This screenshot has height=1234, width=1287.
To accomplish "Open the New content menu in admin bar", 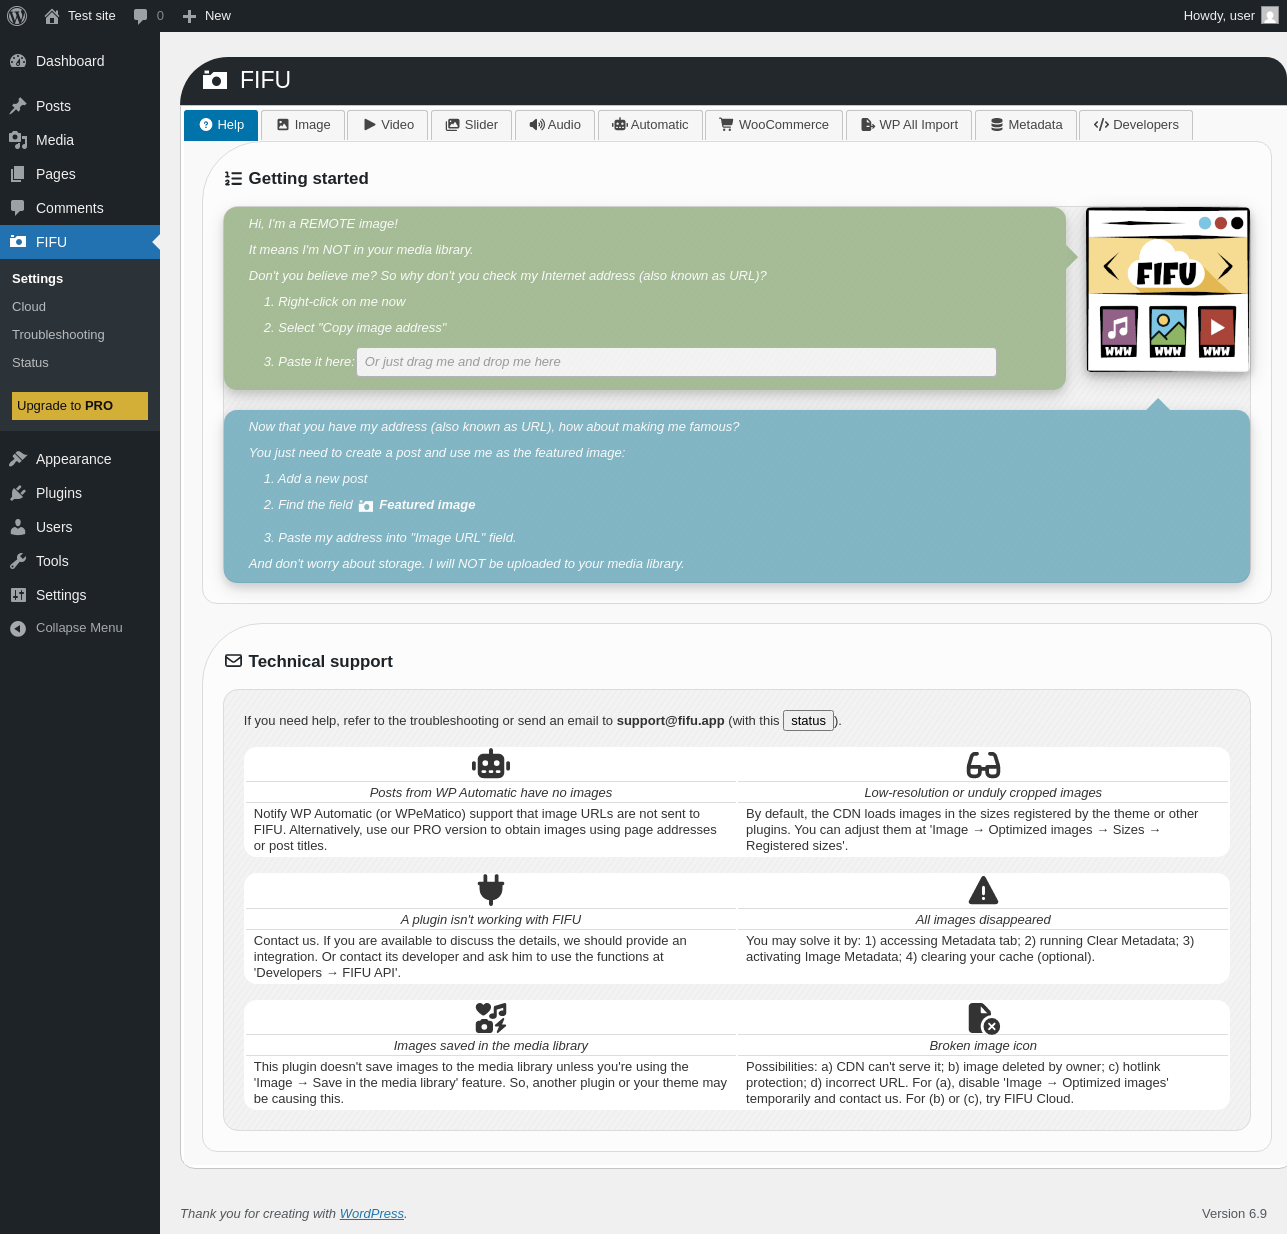I will pyautogui.click(x=207, y=16).
